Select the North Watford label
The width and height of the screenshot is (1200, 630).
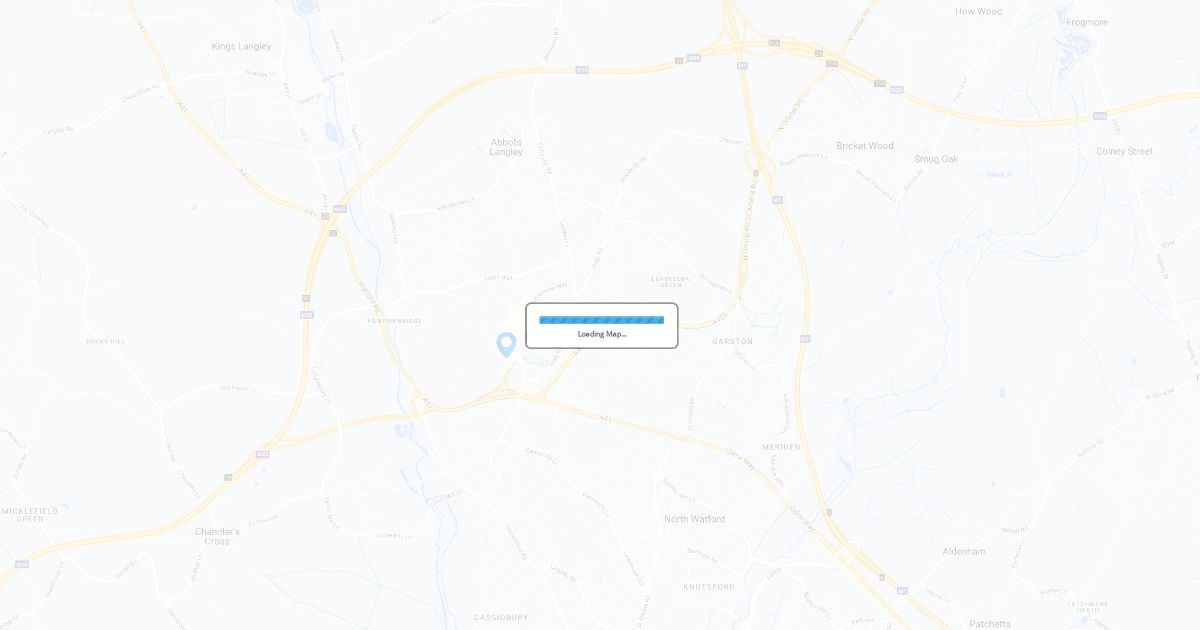click(695, 519)
